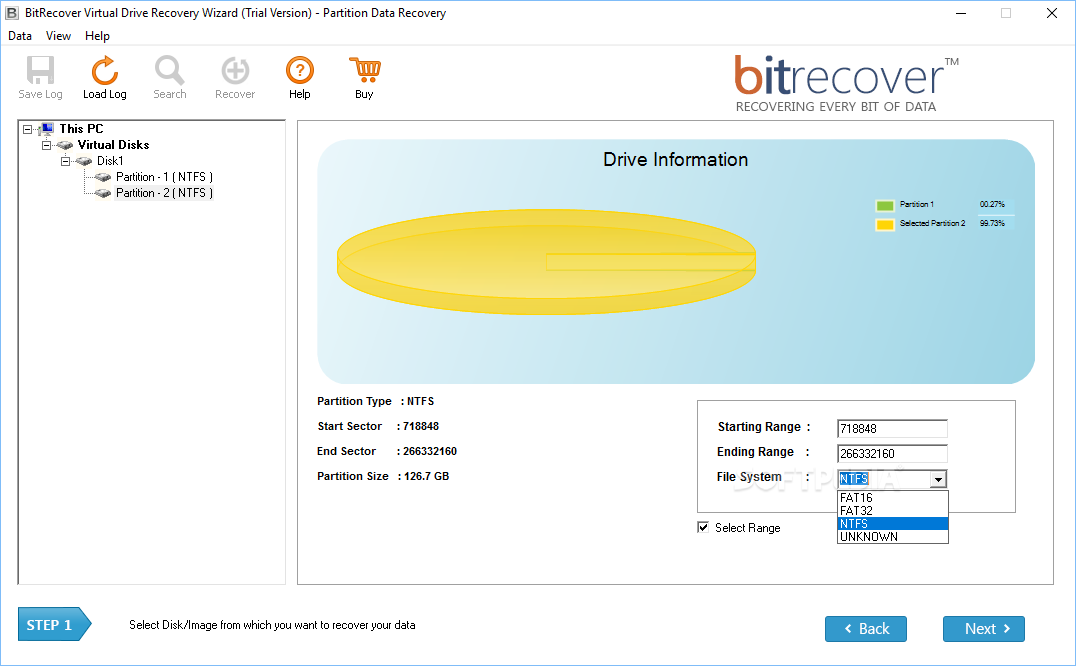Open the Data menu
This screenshot has height=666, width=1076.
20,36
